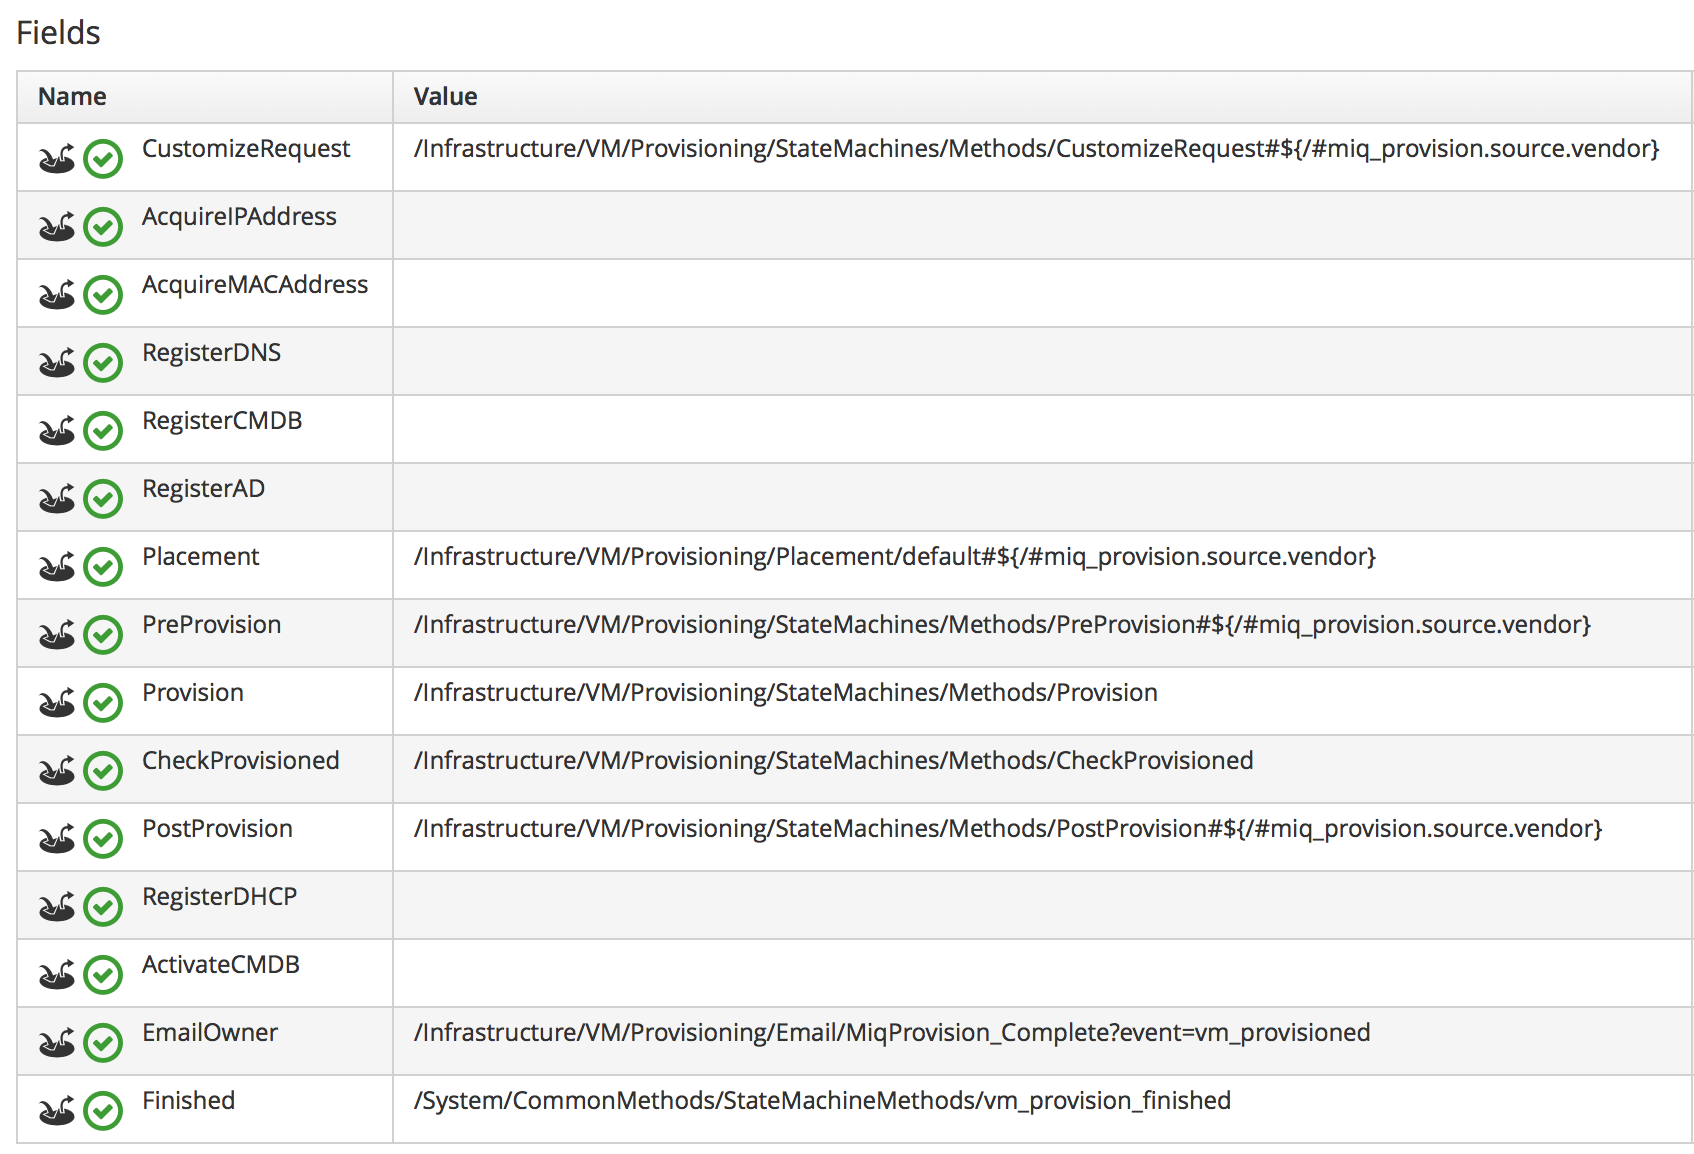Click the Provision field name

point(193,693)
